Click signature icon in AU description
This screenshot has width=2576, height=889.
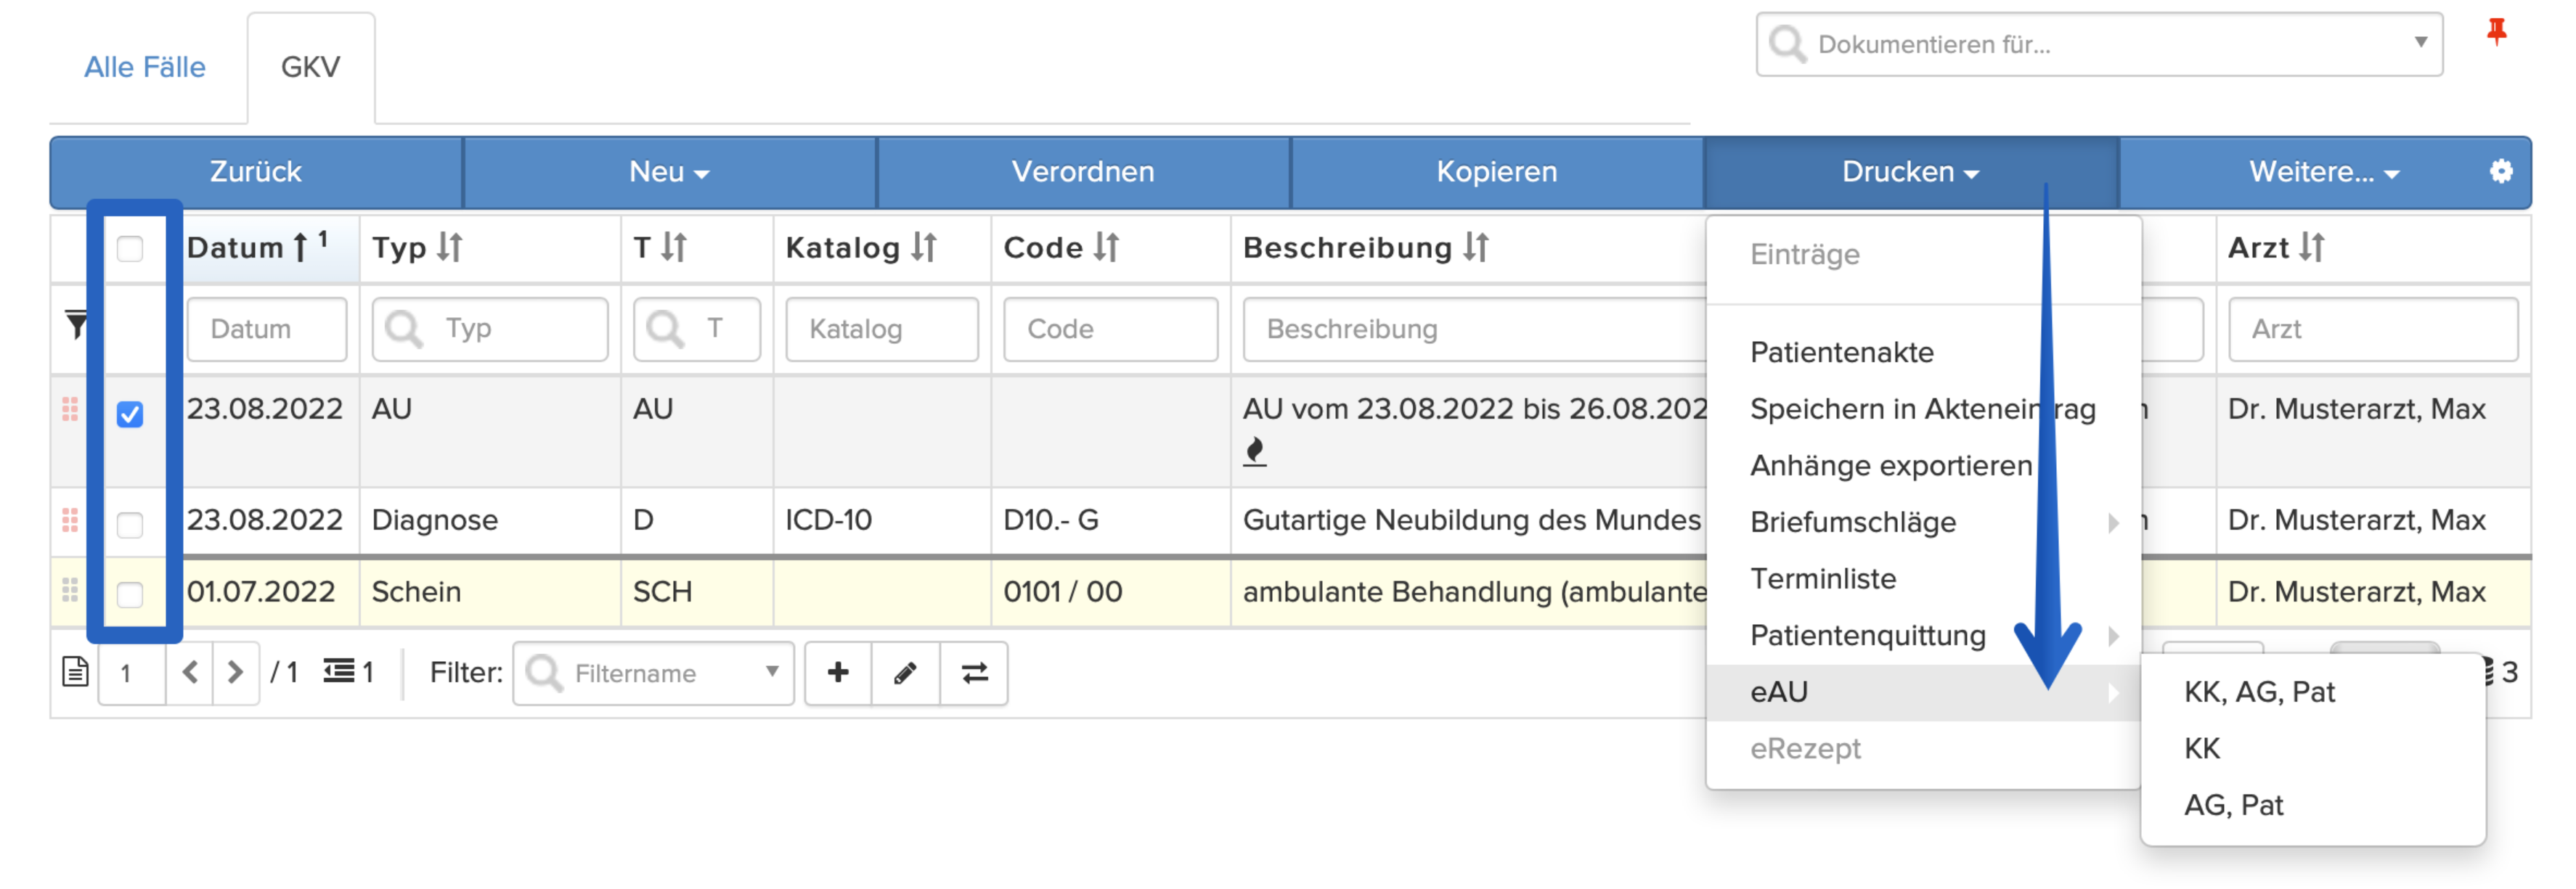[1255, 452]
